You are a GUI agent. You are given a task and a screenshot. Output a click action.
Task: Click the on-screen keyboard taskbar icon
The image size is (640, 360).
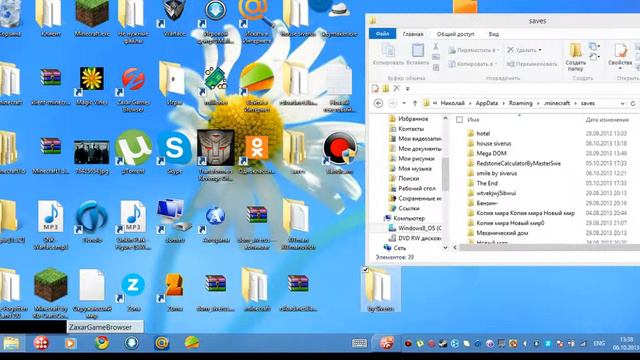pos(359,343)
